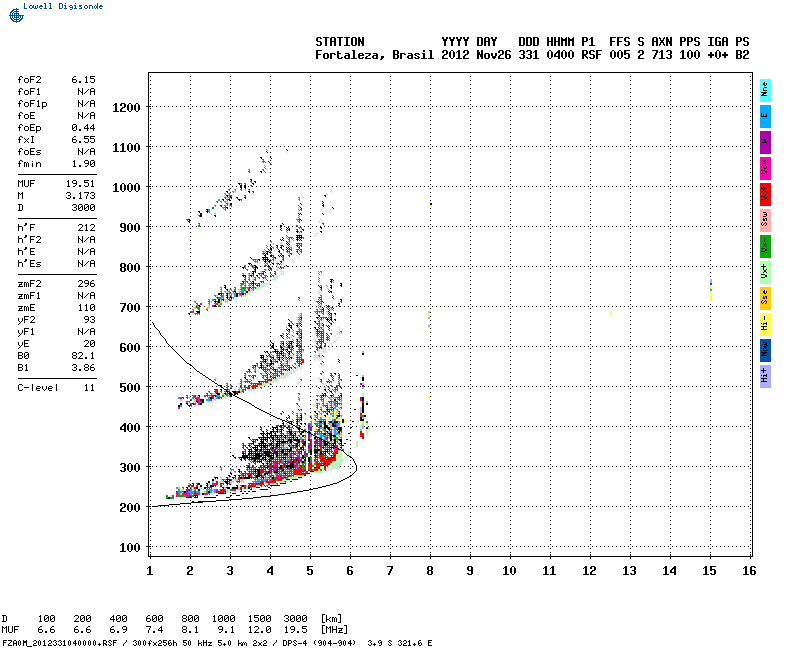Screen dimensions: 800x650
Task: Select the lavender Hi+ legend swatch
Action: (765, 377)
